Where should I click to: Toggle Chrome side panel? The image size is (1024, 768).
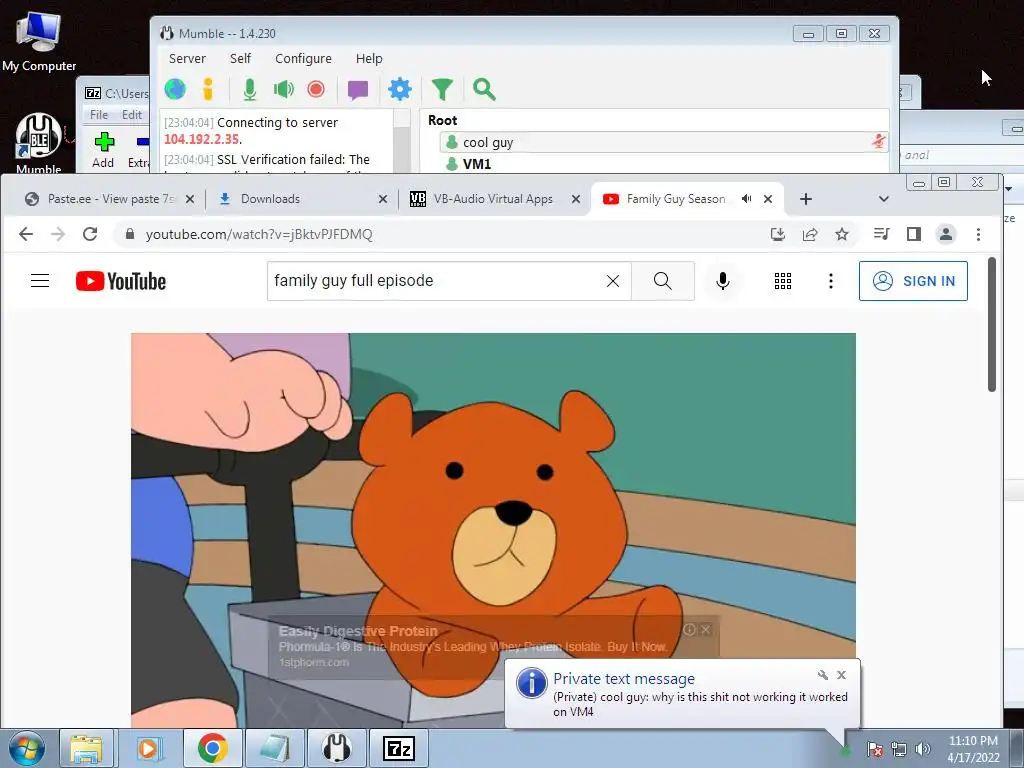(914, 234)
